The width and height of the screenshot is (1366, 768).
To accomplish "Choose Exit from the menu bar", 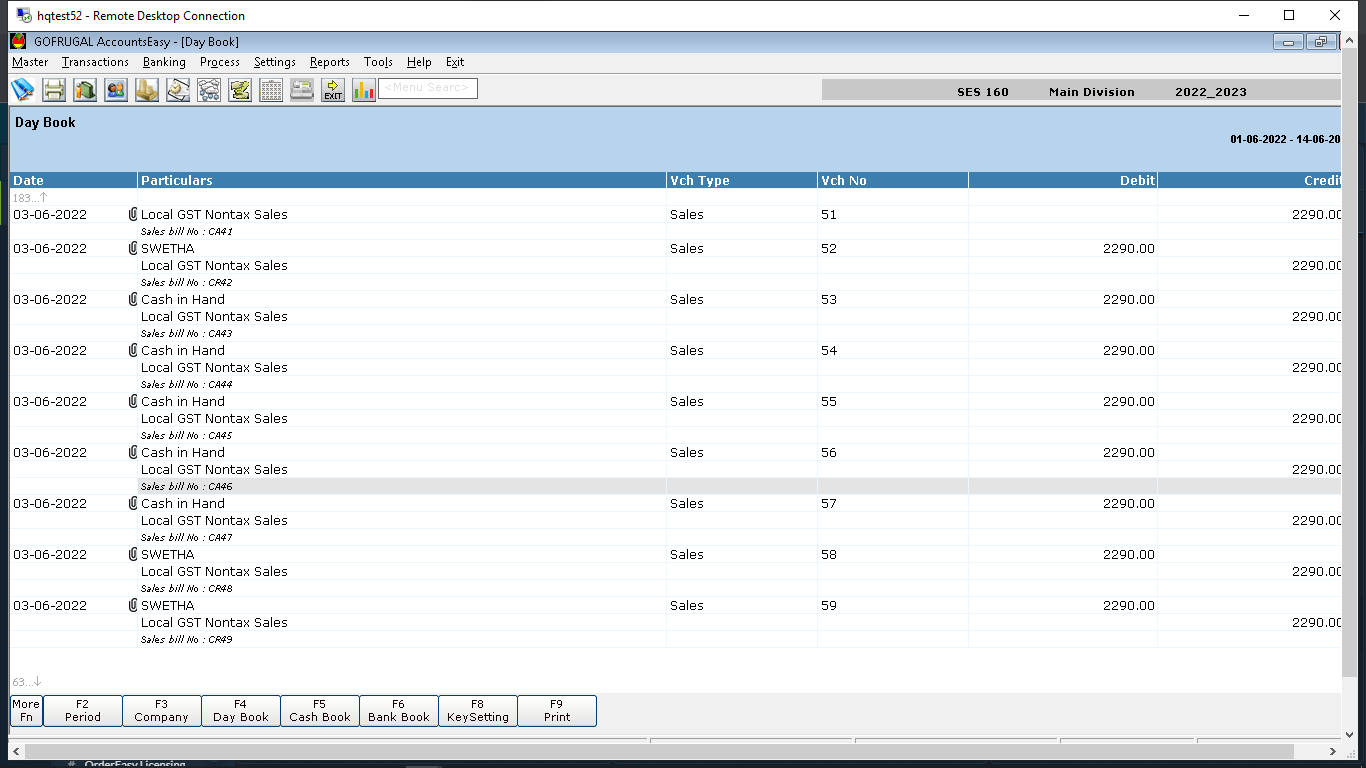I will click(455, 62).
